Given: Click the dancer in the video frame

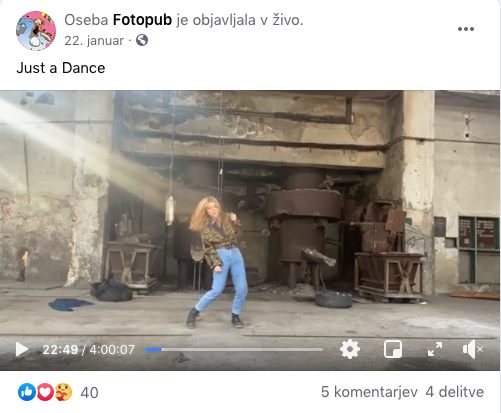Looking at the screenshot, I should coord(218,262).
